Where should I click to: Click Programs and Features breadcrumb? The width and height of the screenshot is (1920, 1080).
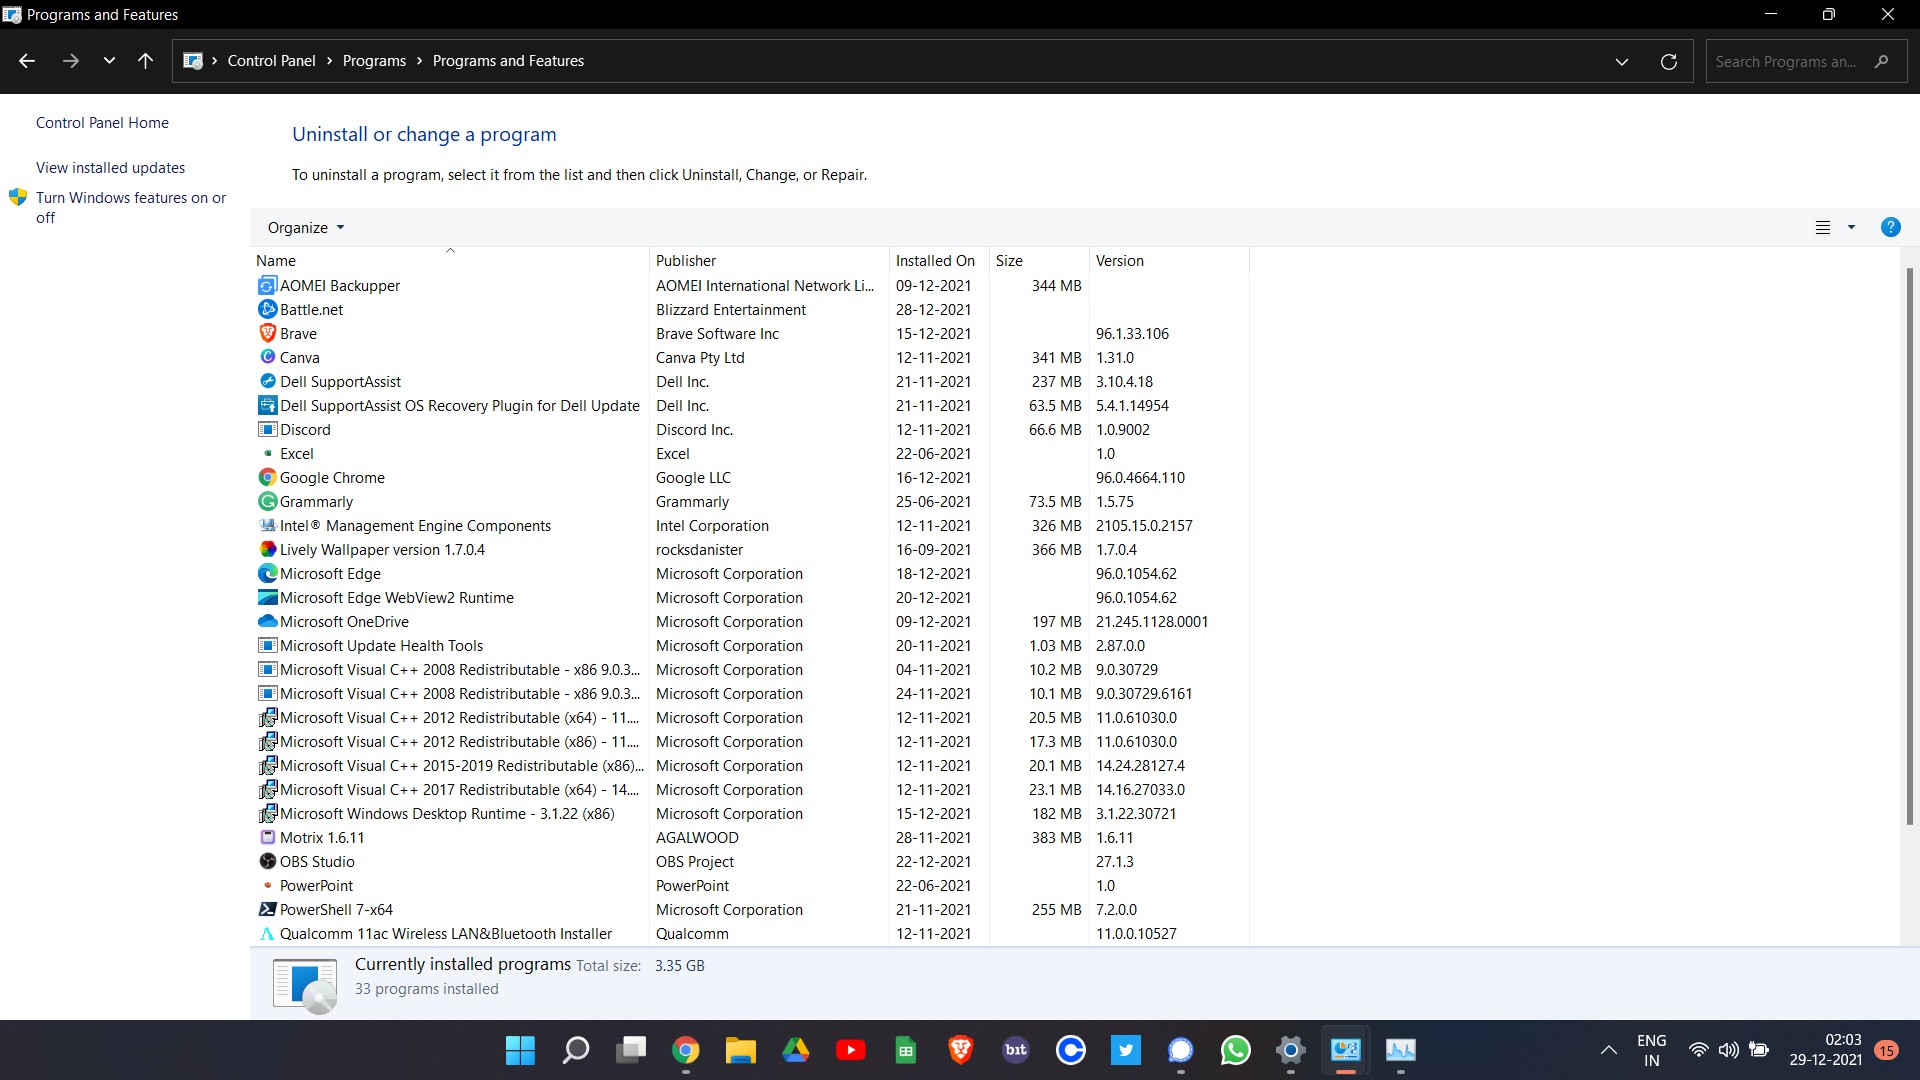click(508, 61)
